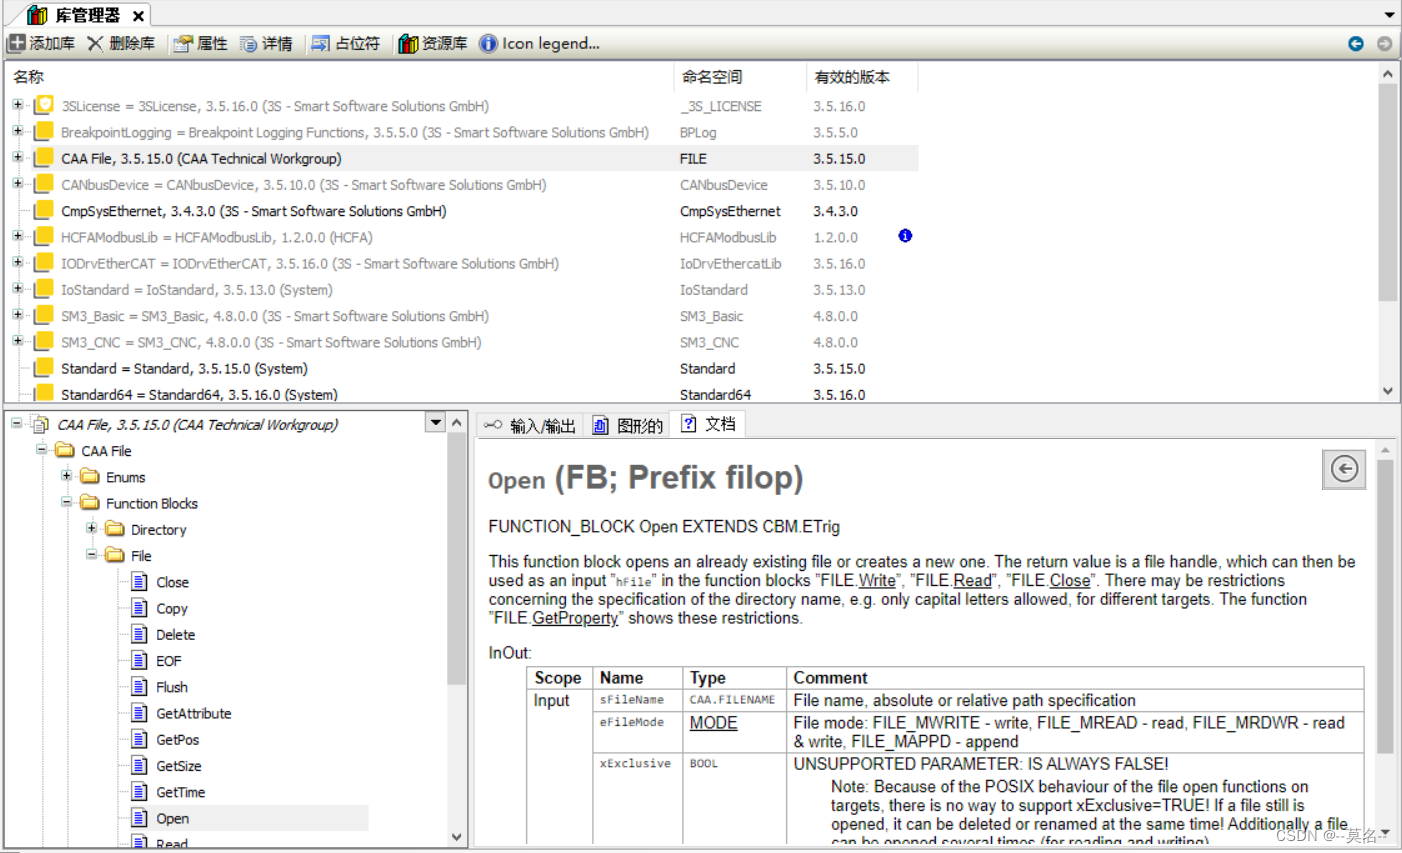Viewport: 1402px width, 853px height.
Task: Expand the BreakpointLogging library entry
Action: 17,130
